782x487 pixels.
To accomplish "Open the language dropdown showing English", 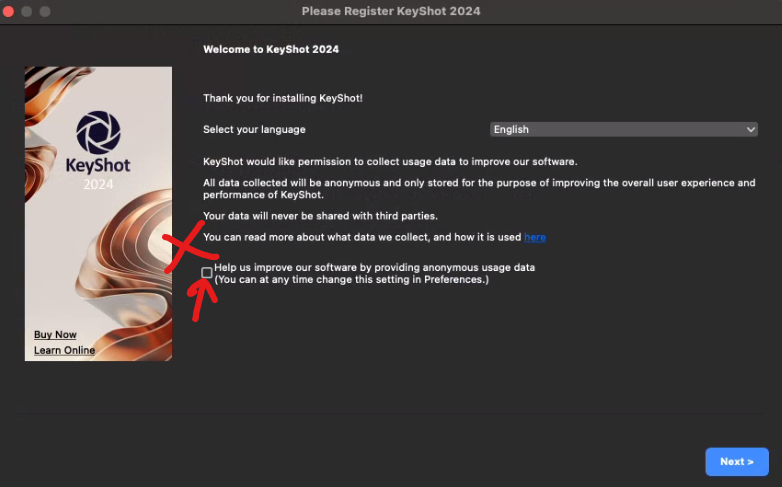I will pyautogui.click(x=623, y=129).
